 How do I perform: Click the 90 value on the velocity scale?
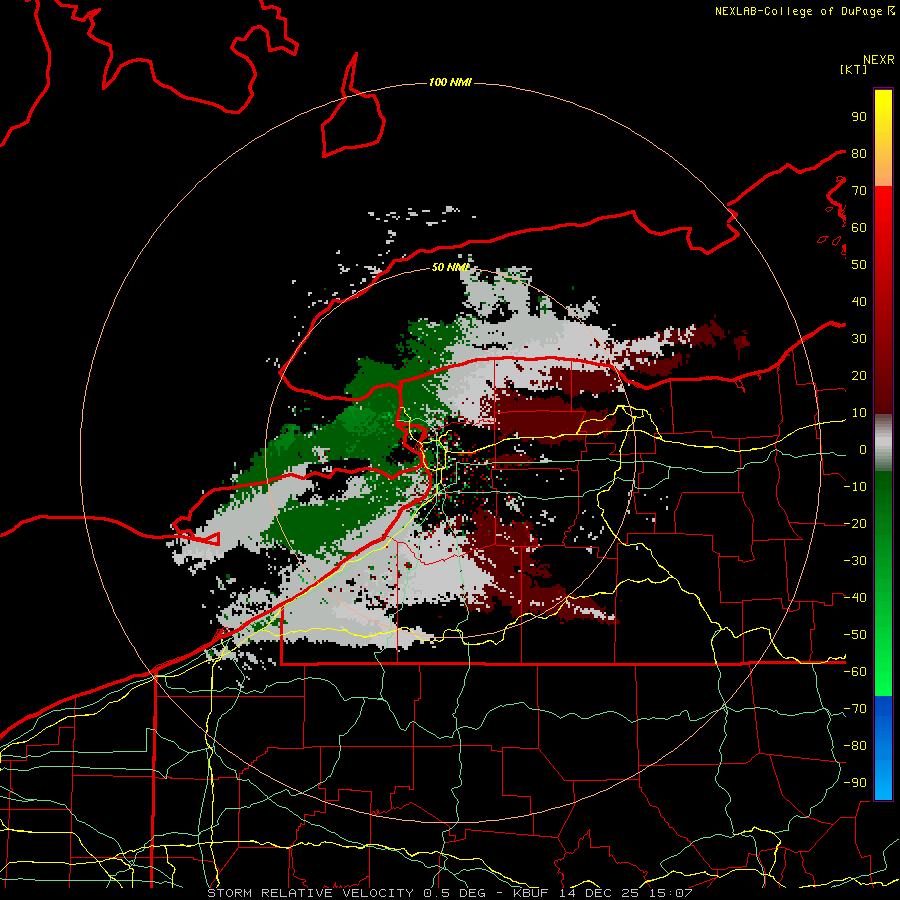point(859,117)
